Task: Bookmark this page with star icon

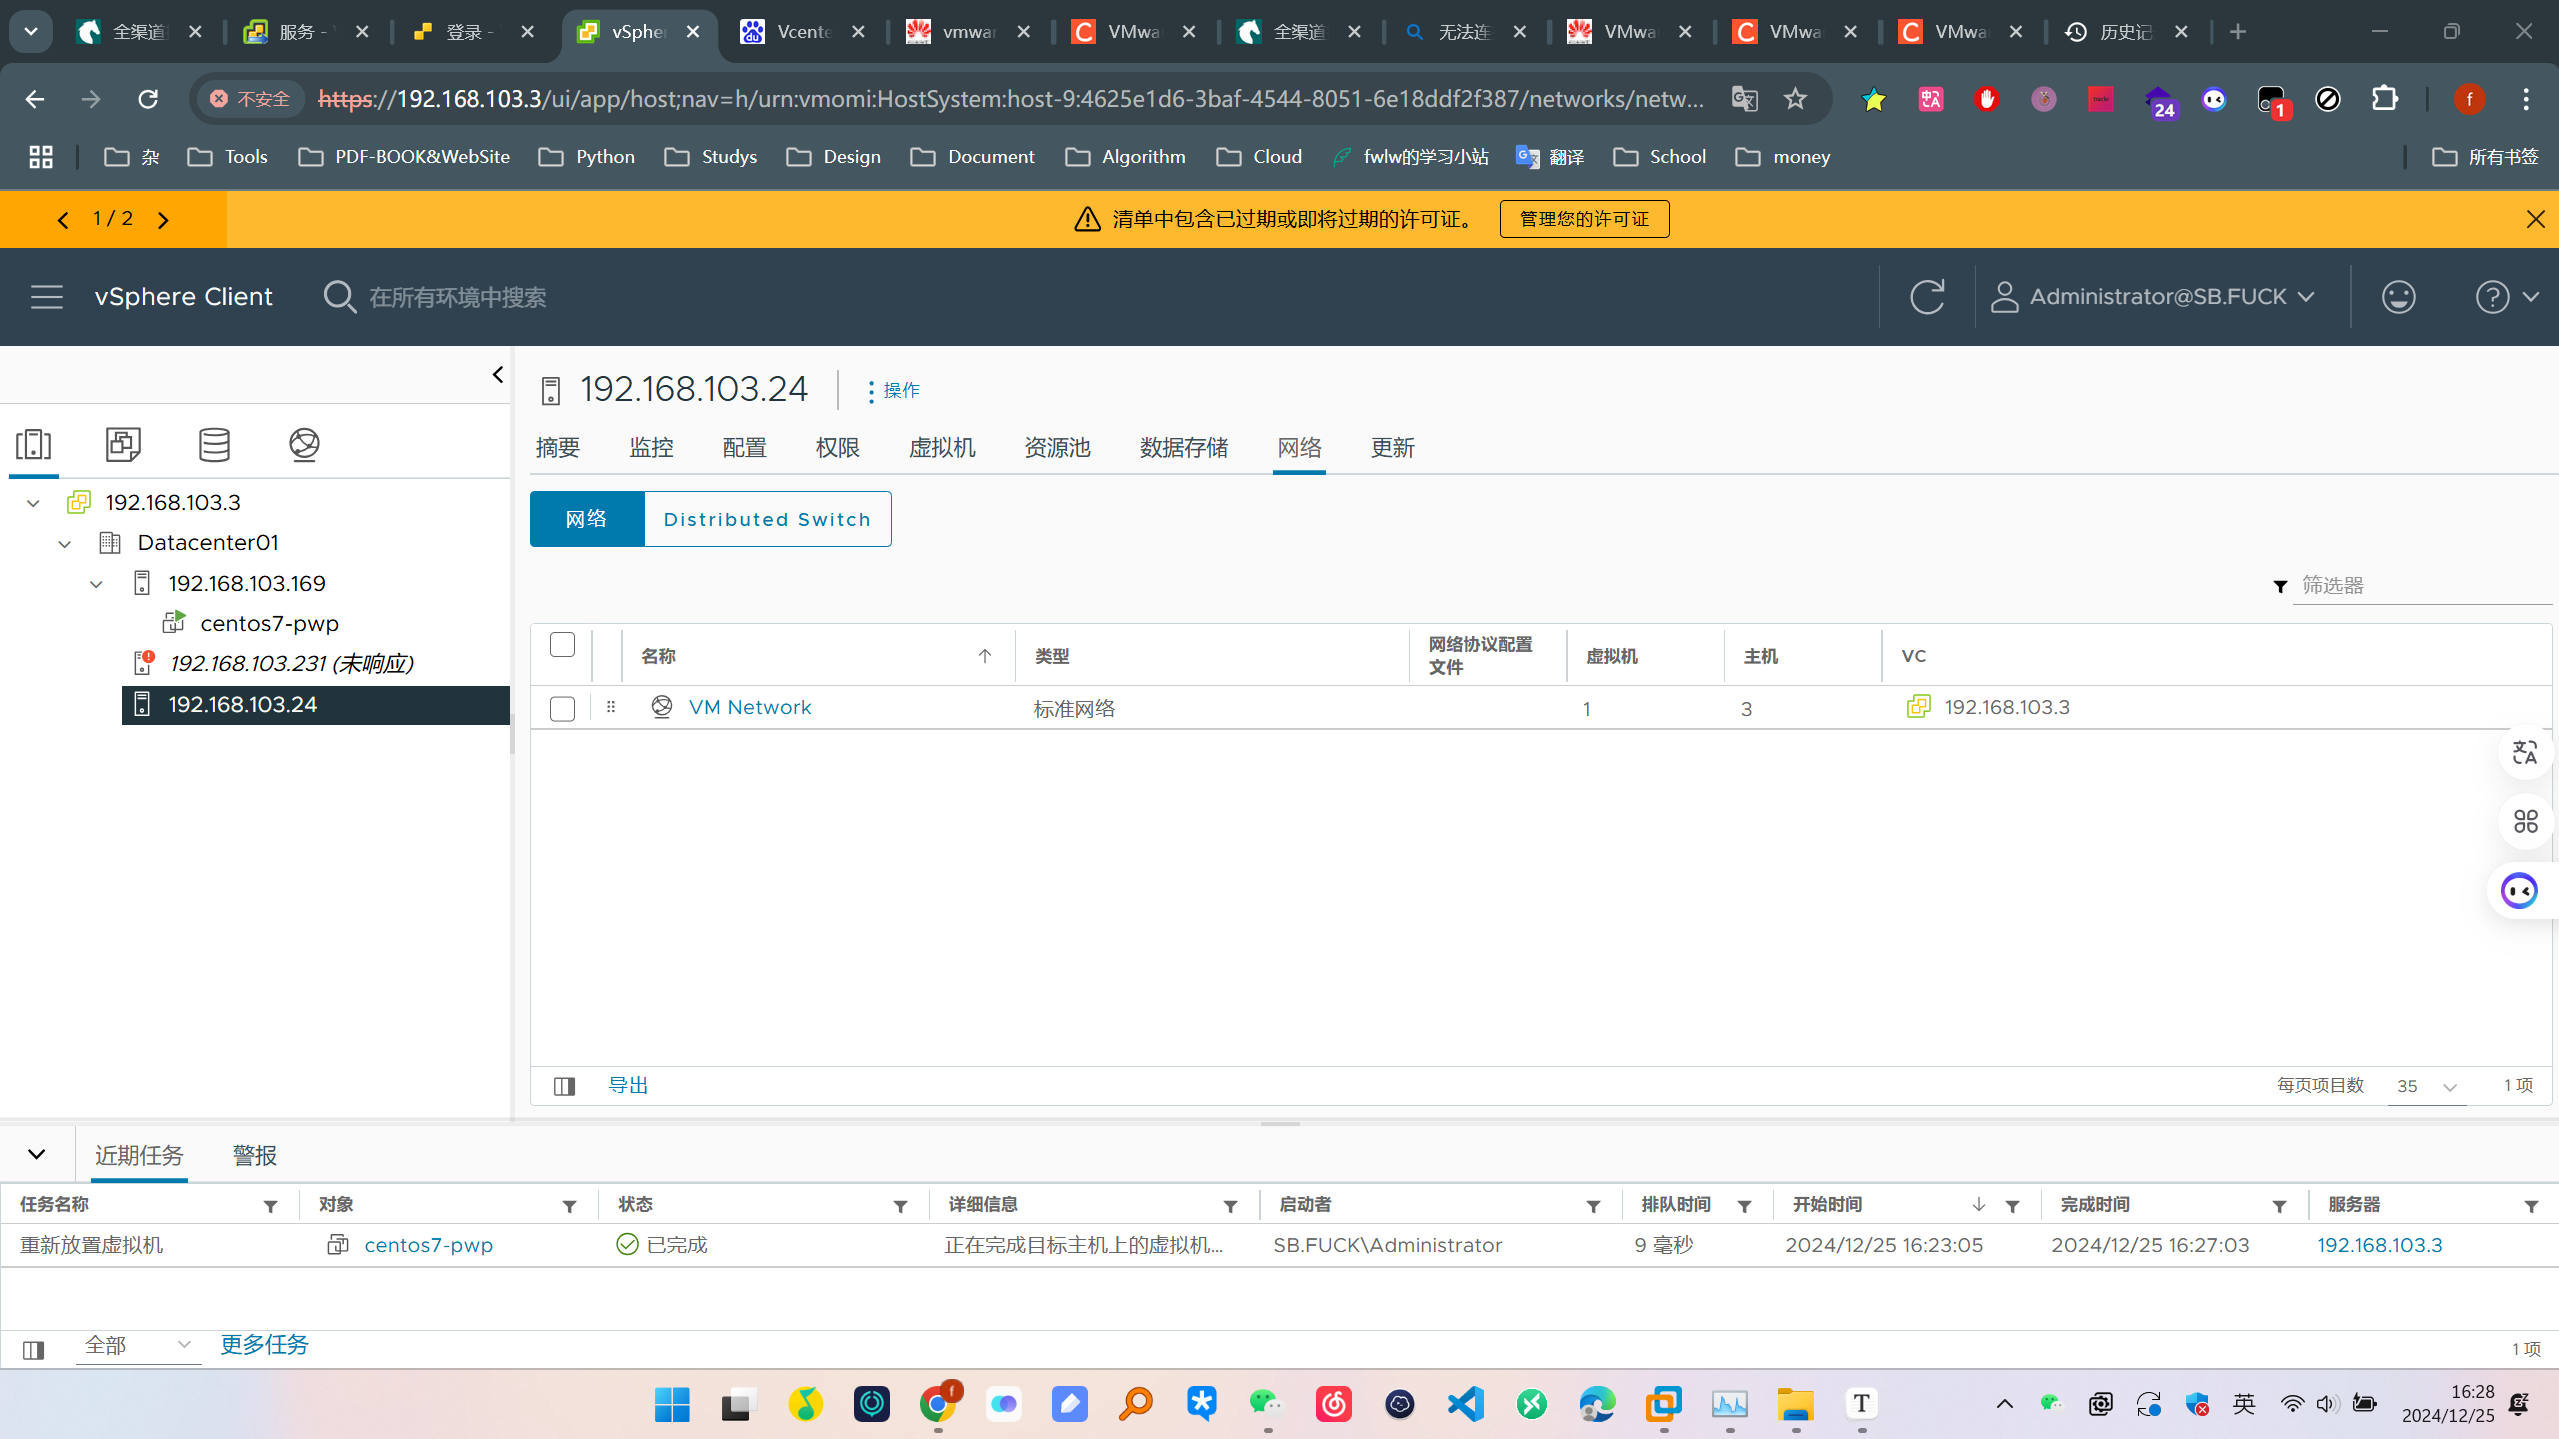Action: pos(1795,98)
